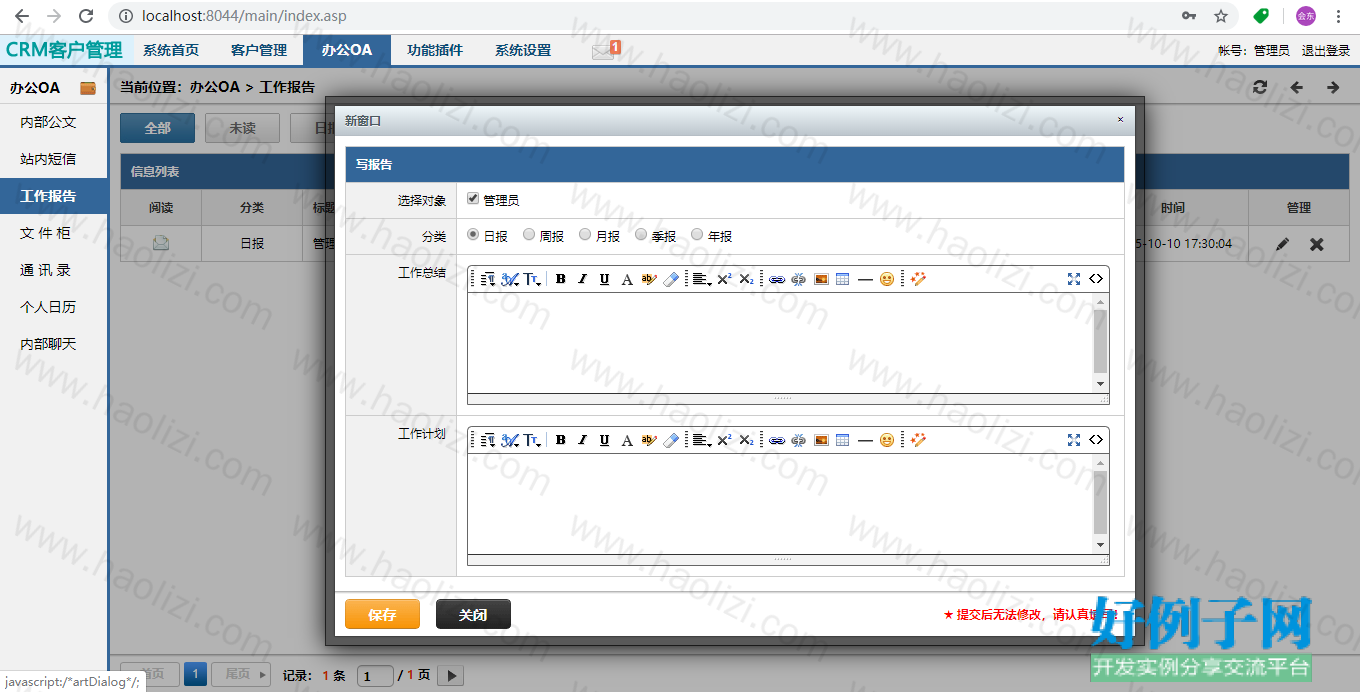Click the 全部 filter button
Image resolution: width=1360 pixels, height=692 pixels.
(x=157, y=128)
